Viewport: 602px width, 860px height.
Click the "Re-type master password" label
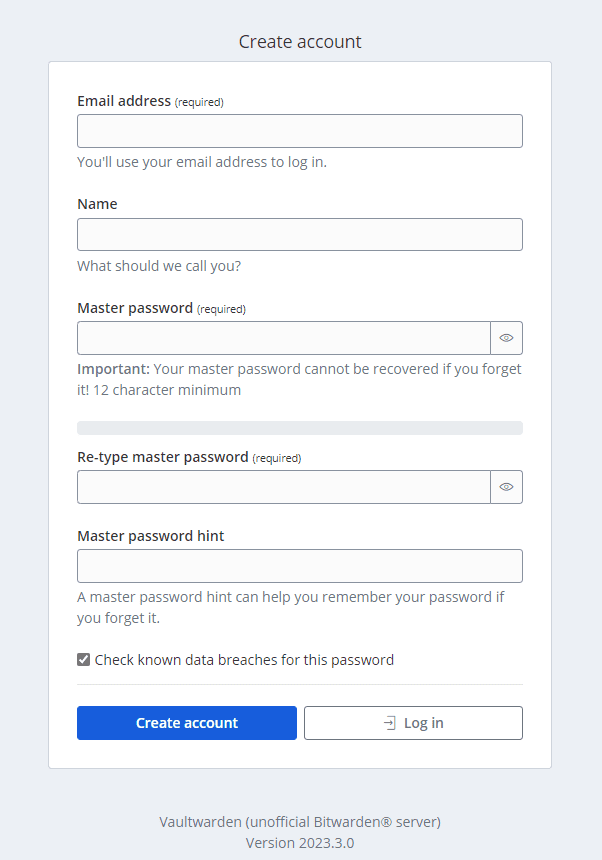point(162,457)
